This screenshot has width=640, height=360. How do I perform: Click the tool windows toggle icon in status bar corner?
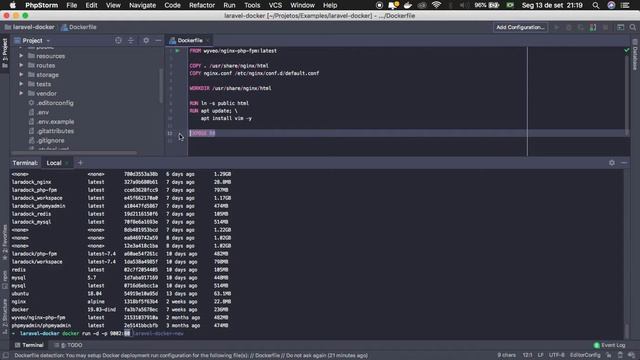pos(5,356)
